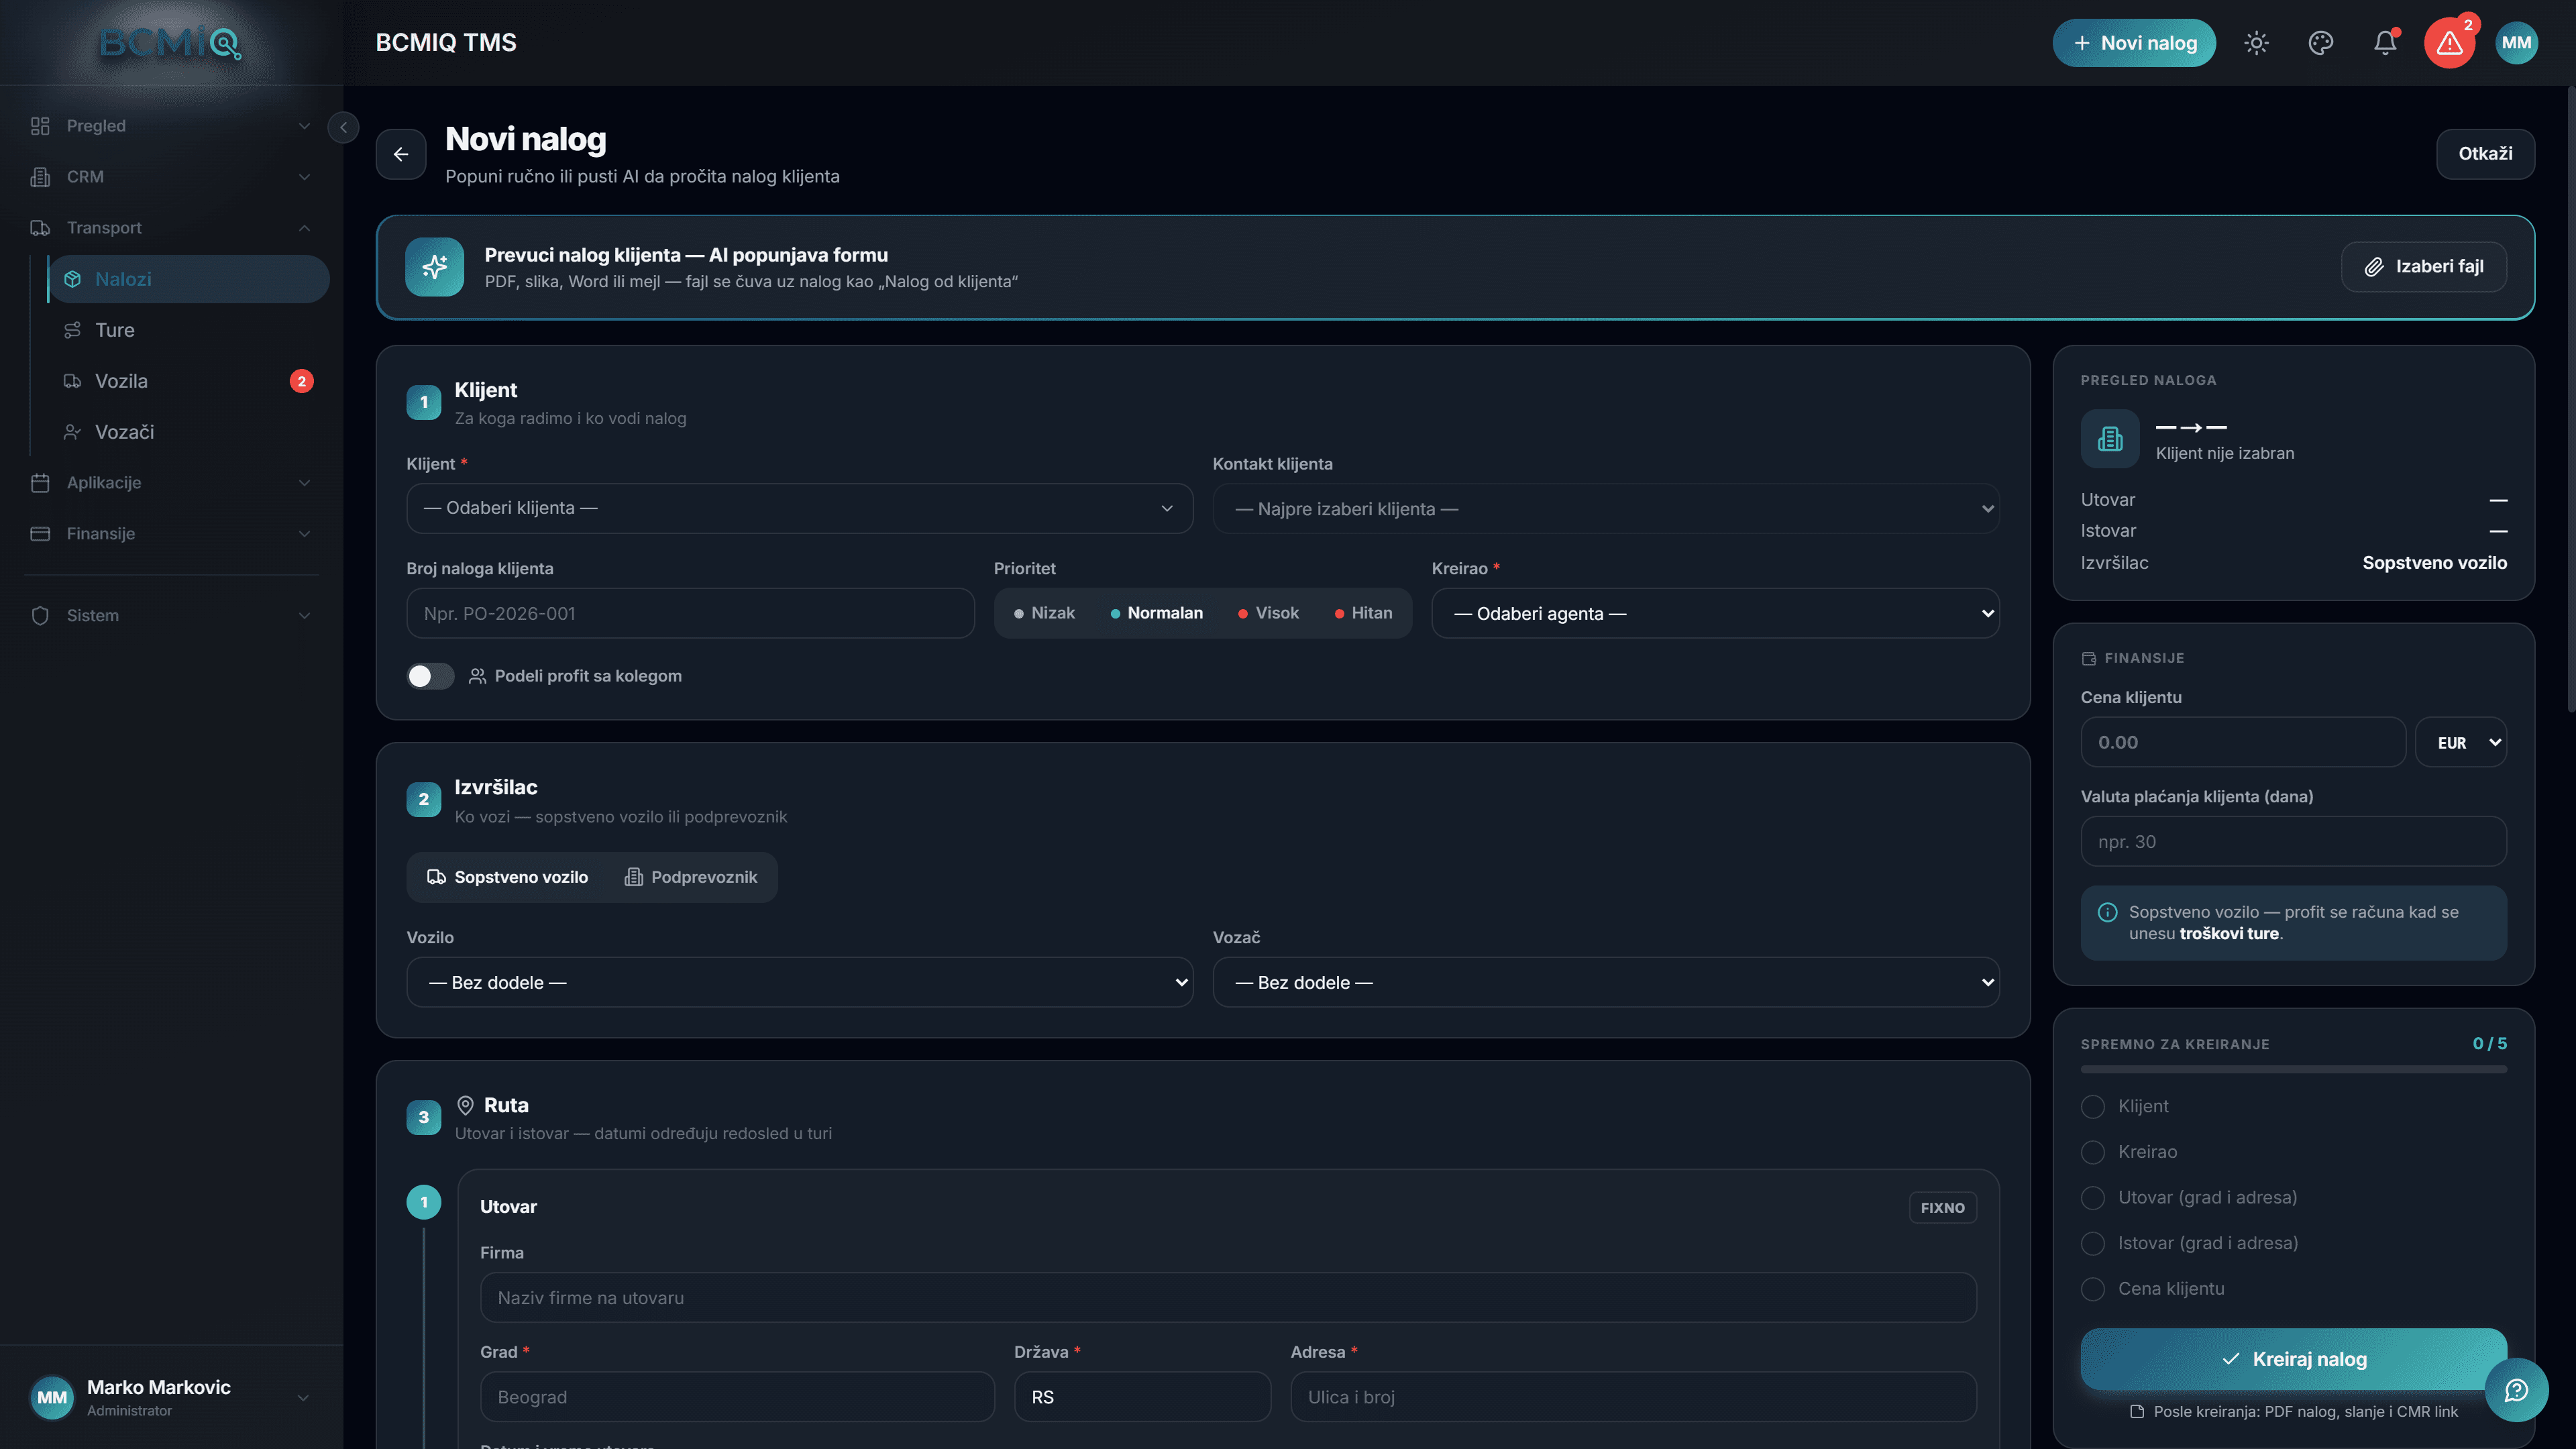
Task: Collapse the Transport sidebar section
Action: pyautogui.click(x=170, y=228)
